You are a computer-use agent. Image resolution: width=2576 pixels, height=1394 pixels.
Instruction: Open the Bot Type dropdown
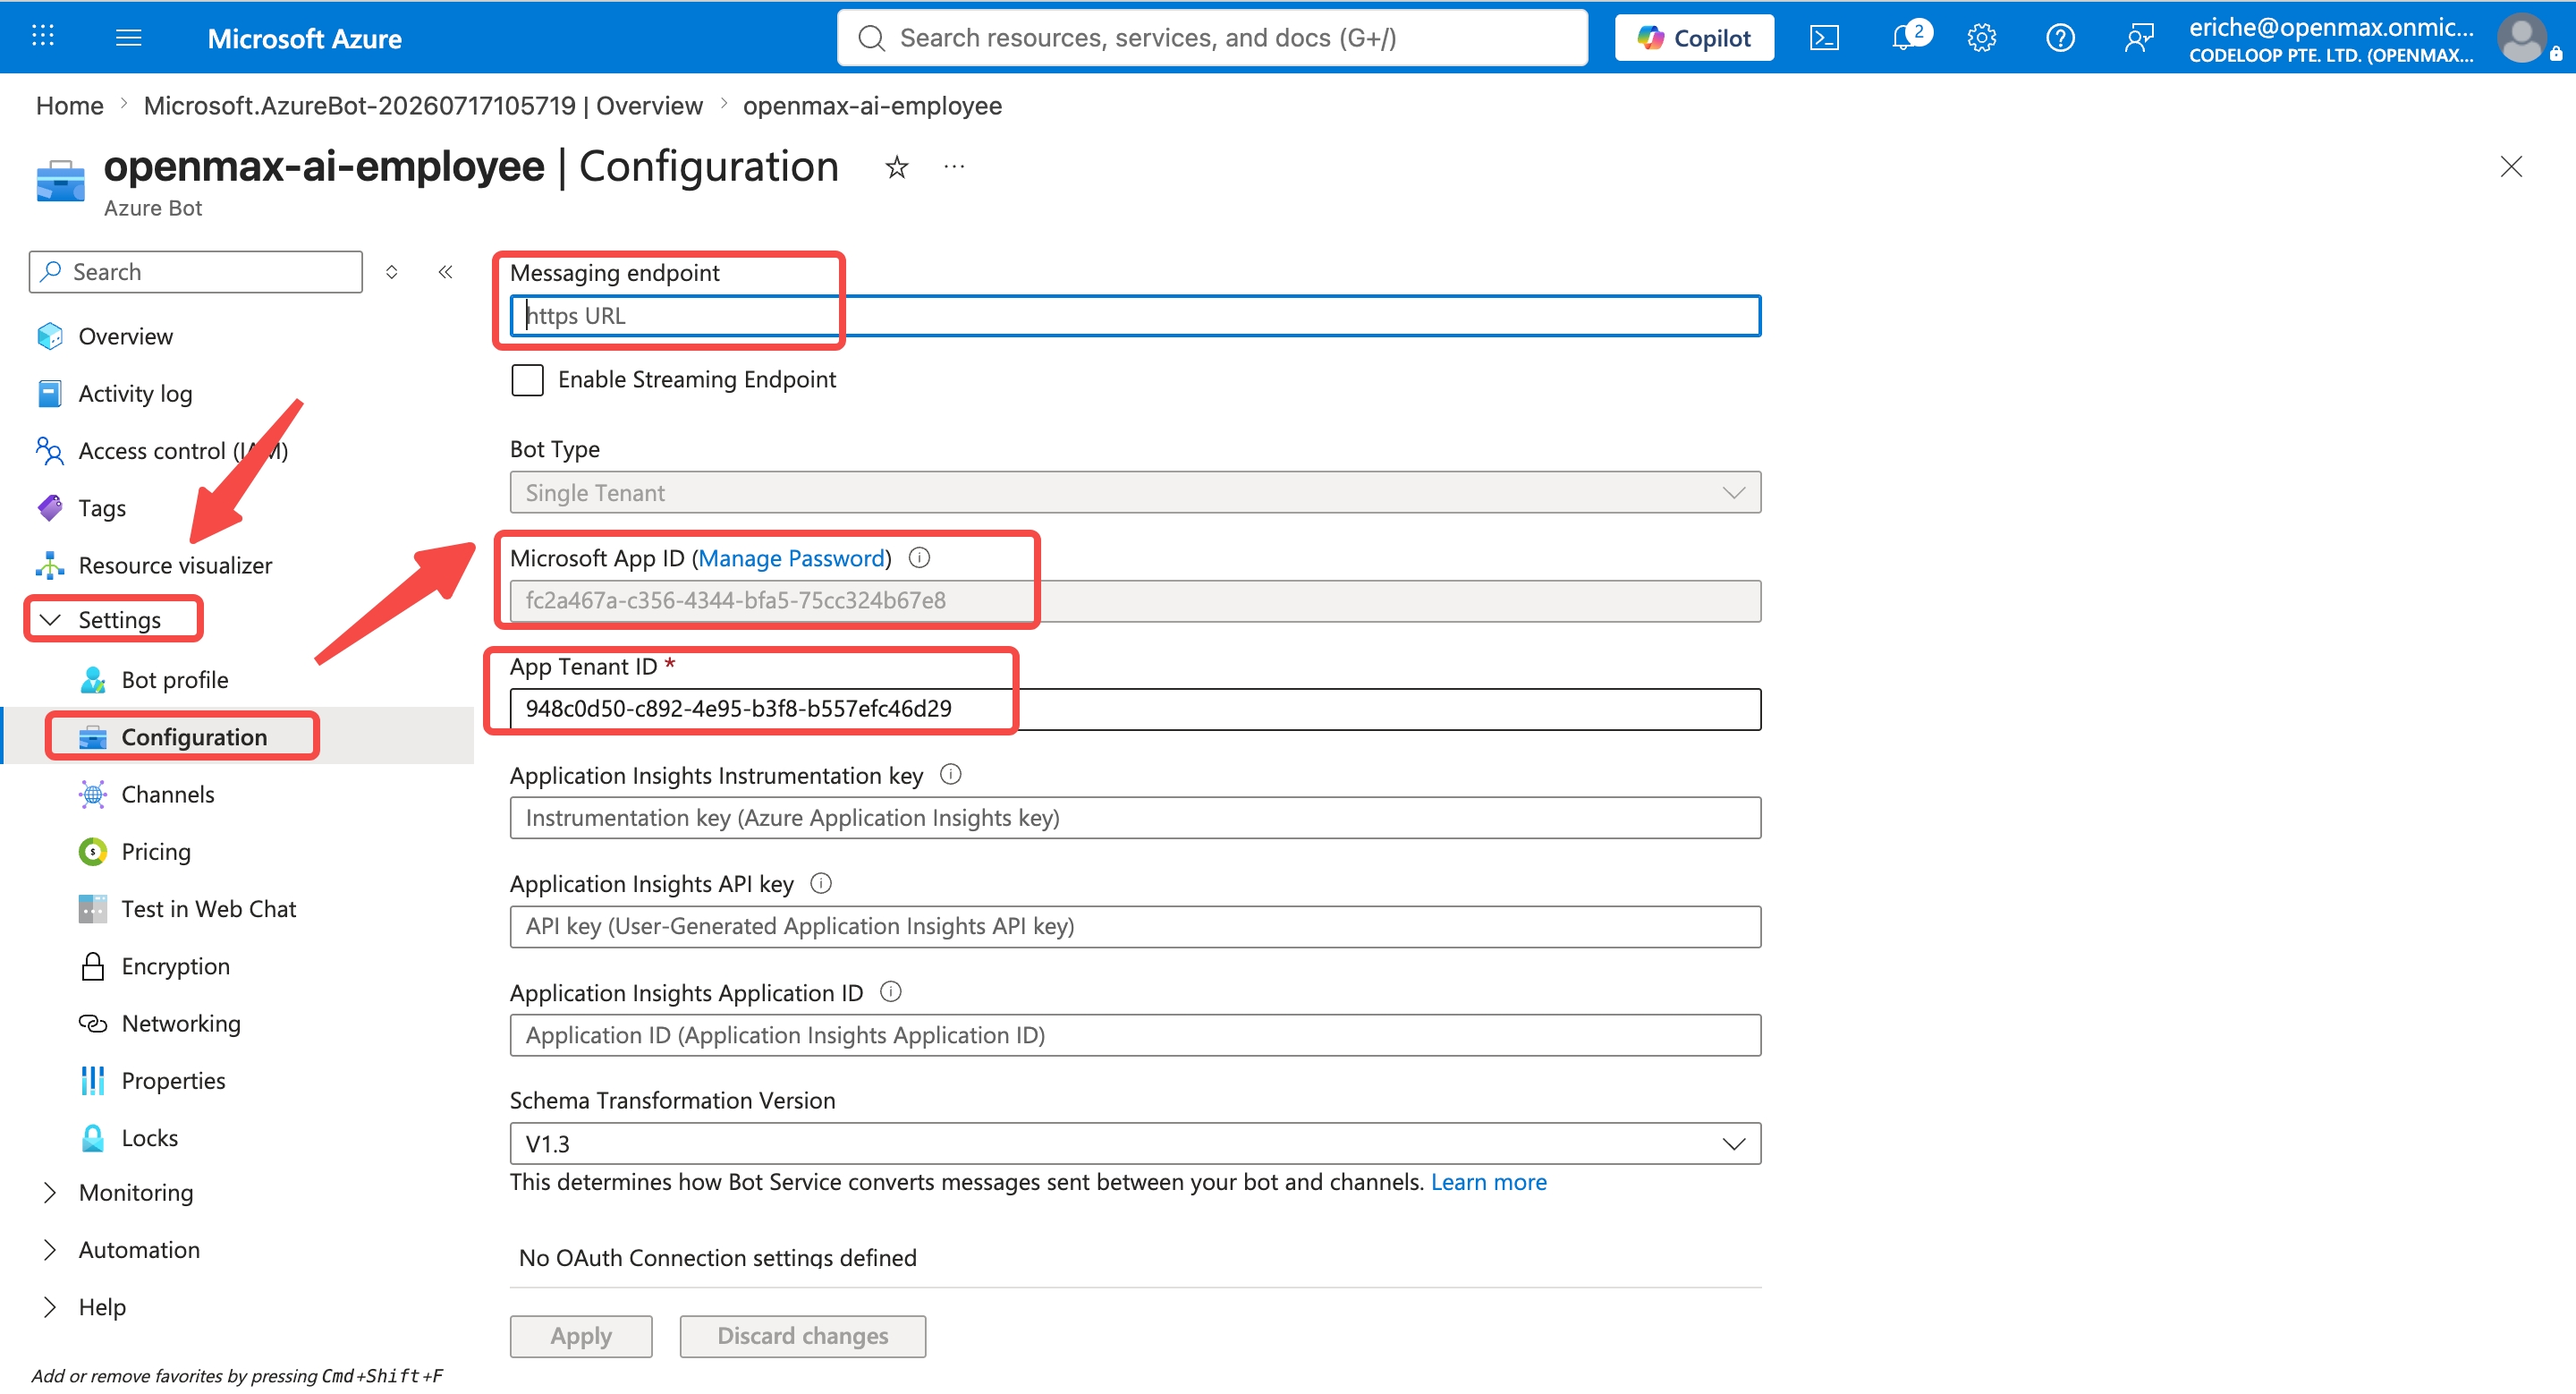pos(1135,493)
